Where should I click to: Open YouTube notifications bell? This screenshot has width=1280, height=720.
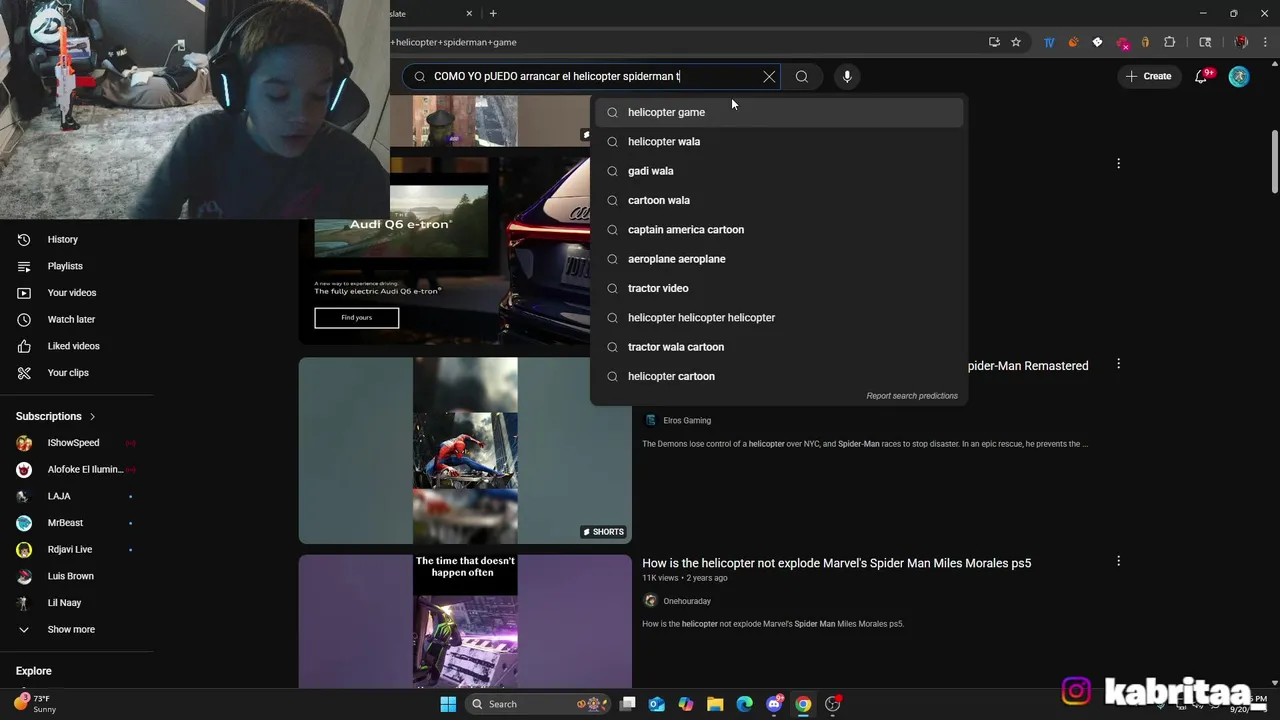tap(1201, 76)
